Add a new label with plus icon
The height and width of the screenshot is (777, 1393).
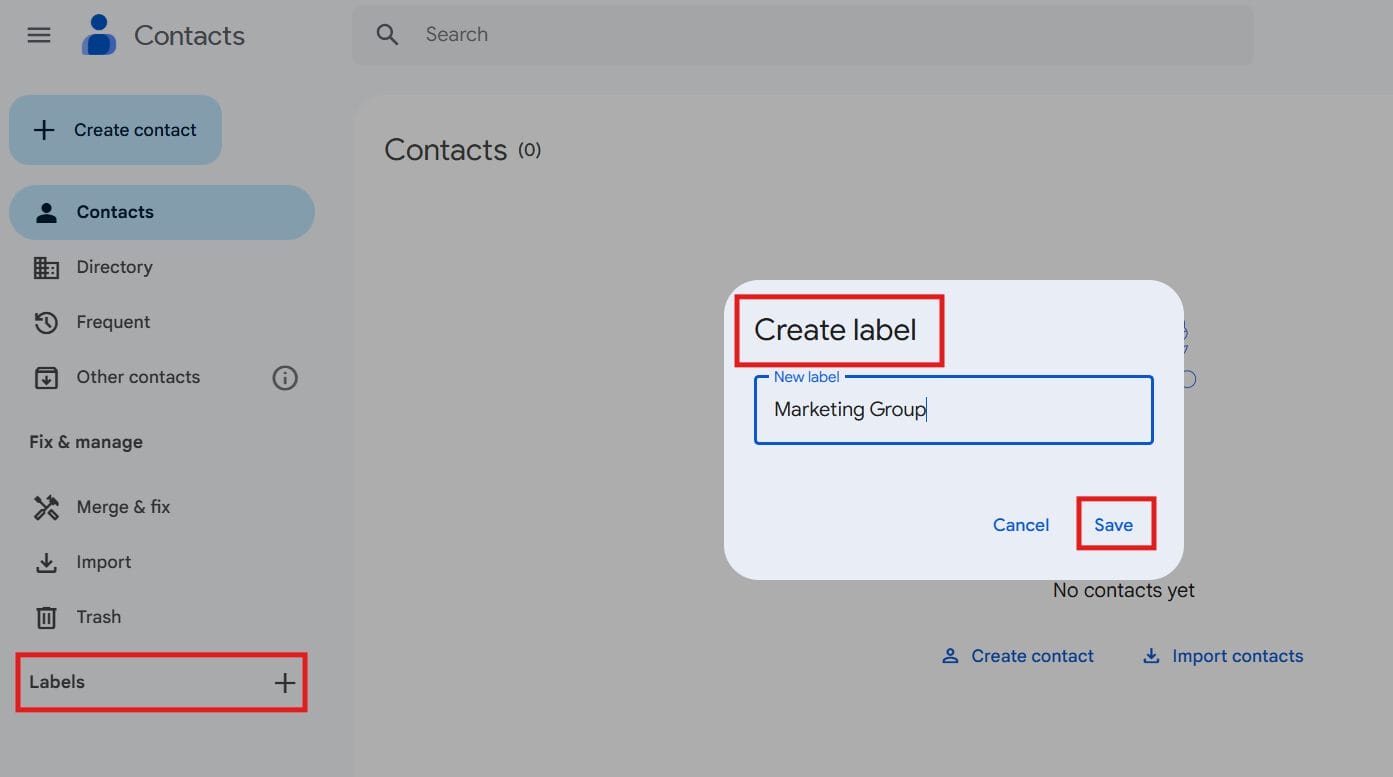tap(285, 683)
